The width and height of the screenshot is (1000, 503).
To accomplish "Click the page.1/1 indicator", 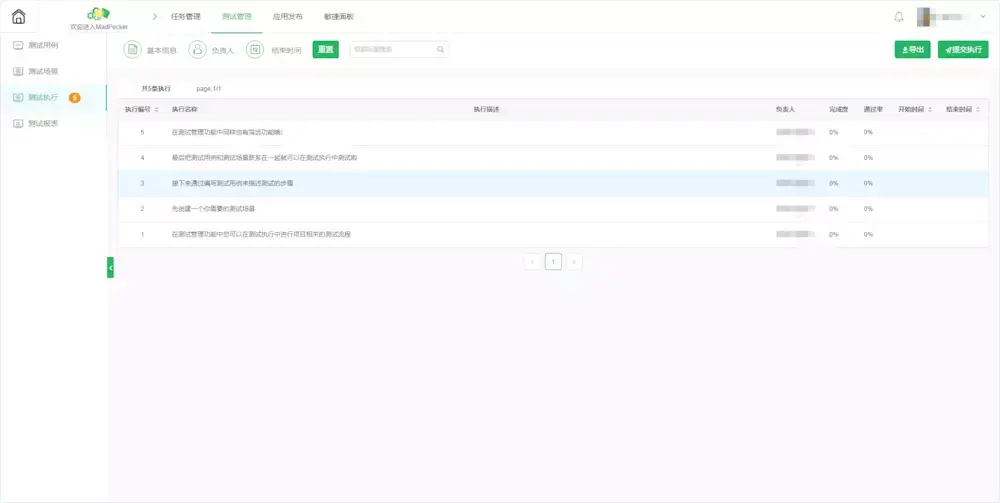I will pos(209,89).
